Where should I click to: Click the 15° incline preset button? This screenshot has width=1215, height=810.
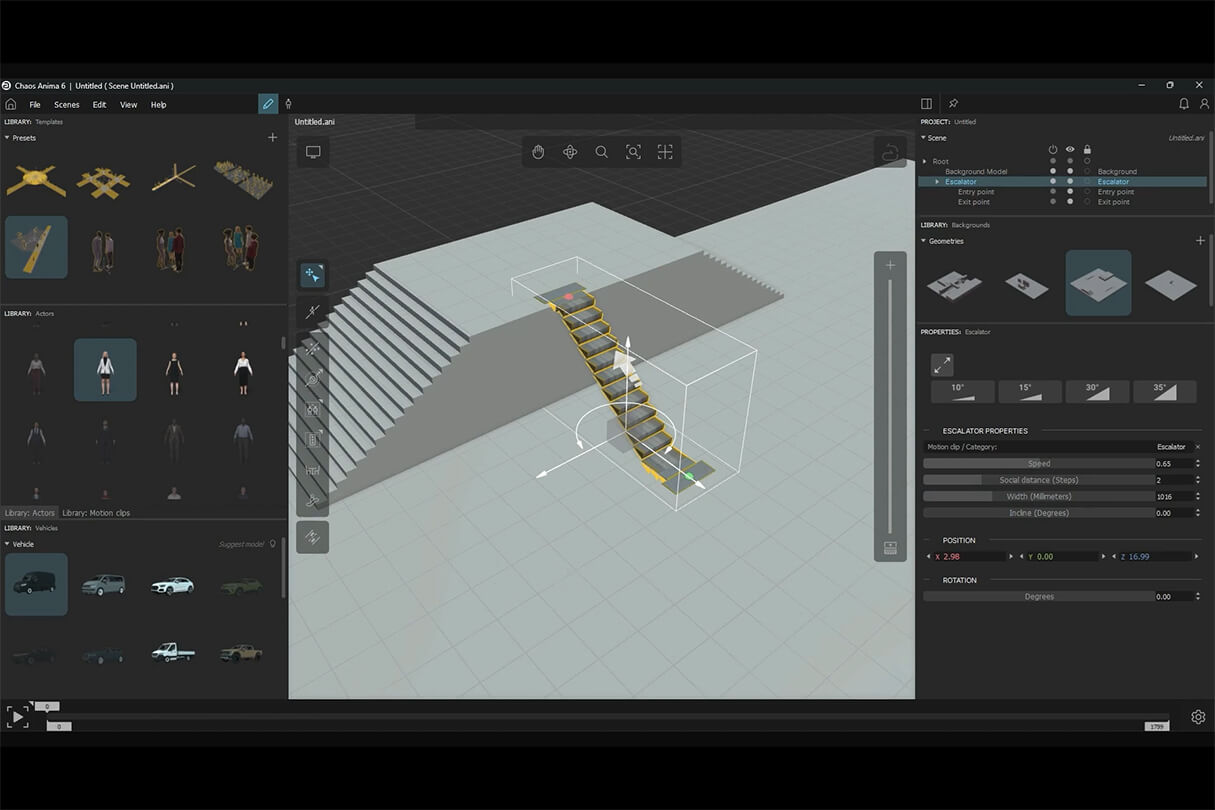tap(1030, 392)
